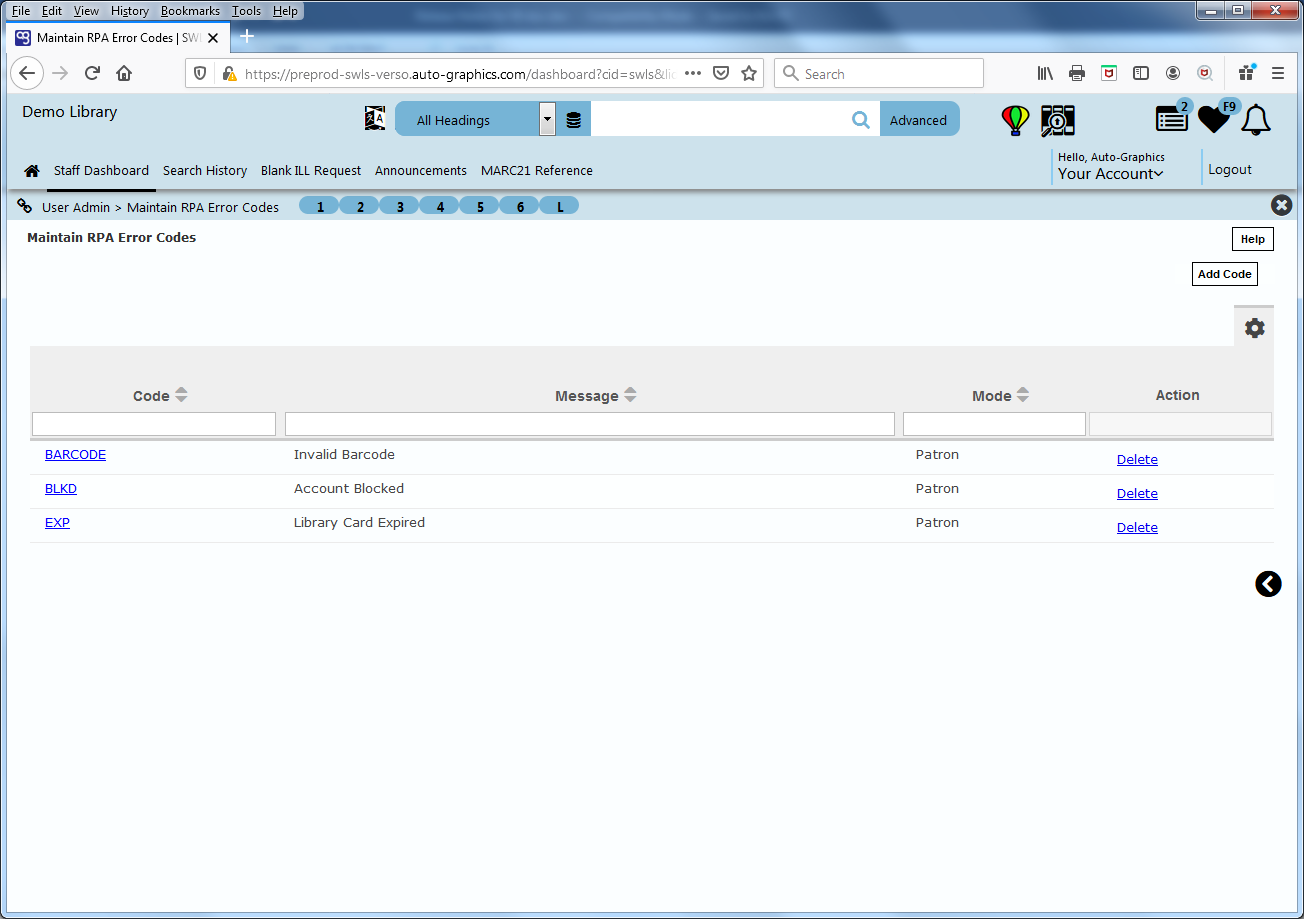
Task: Delete the Library Card Expired row
Action: (x=1137, y=528)
